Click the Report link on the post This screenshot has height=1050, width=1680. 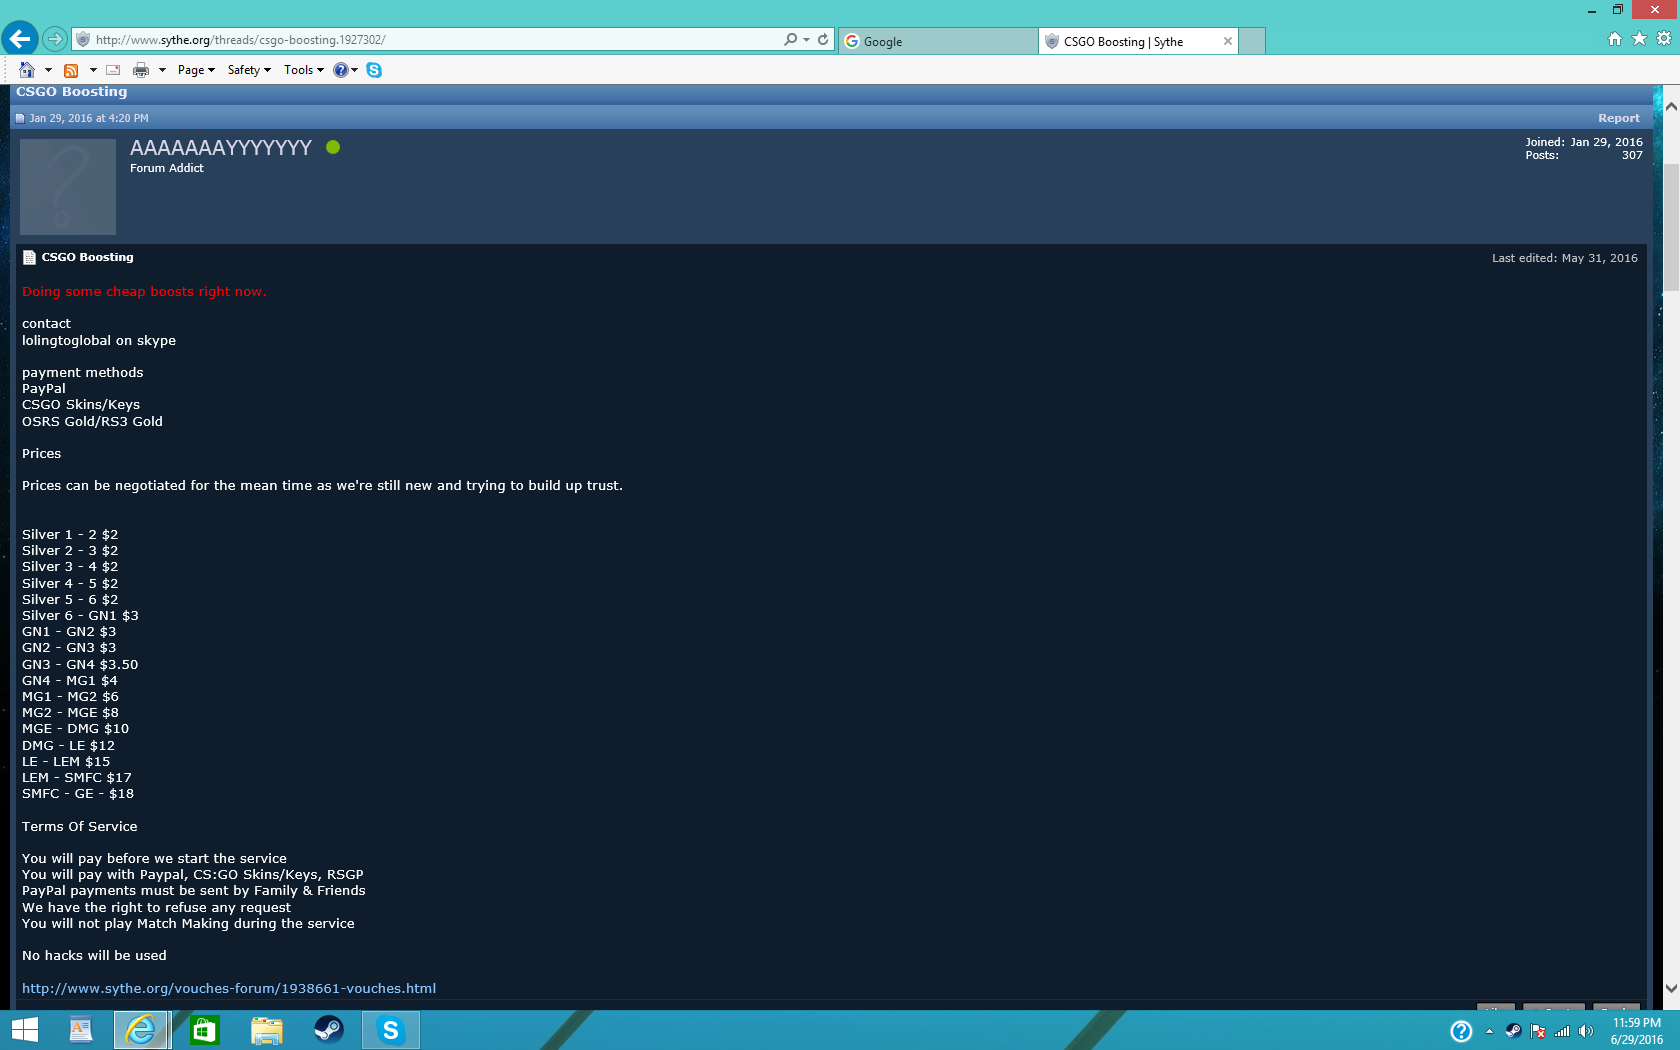point(1619,118)
